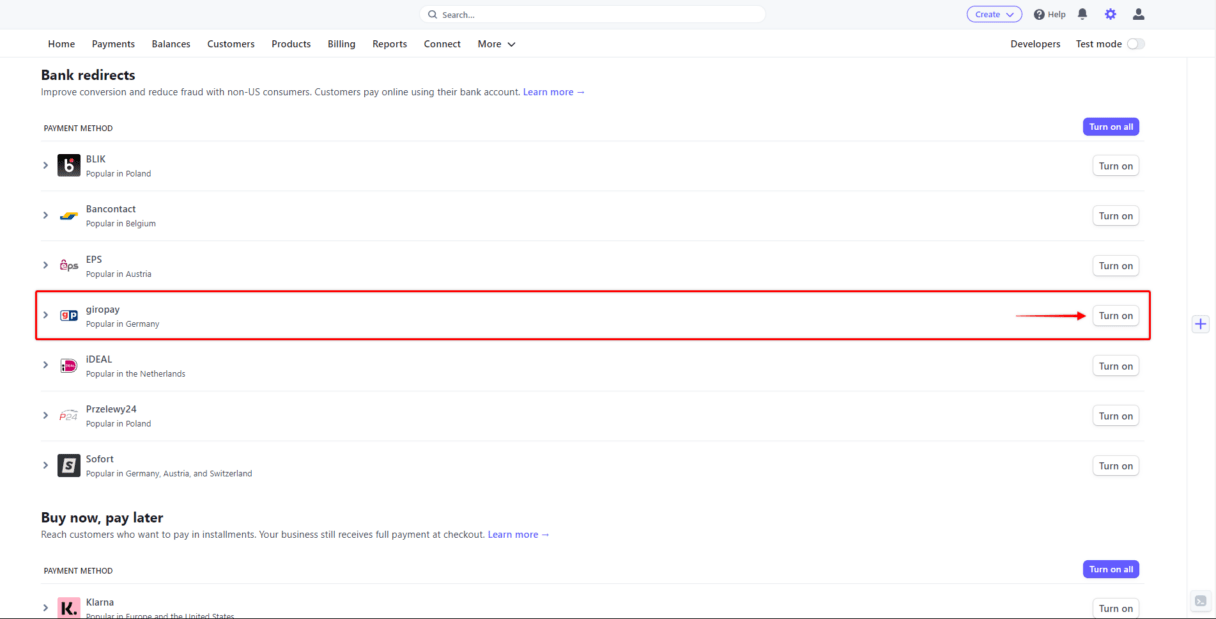This screenshot has height=619, width=1216.
Task: Turn on Klarna
Action: [1116, 608]
